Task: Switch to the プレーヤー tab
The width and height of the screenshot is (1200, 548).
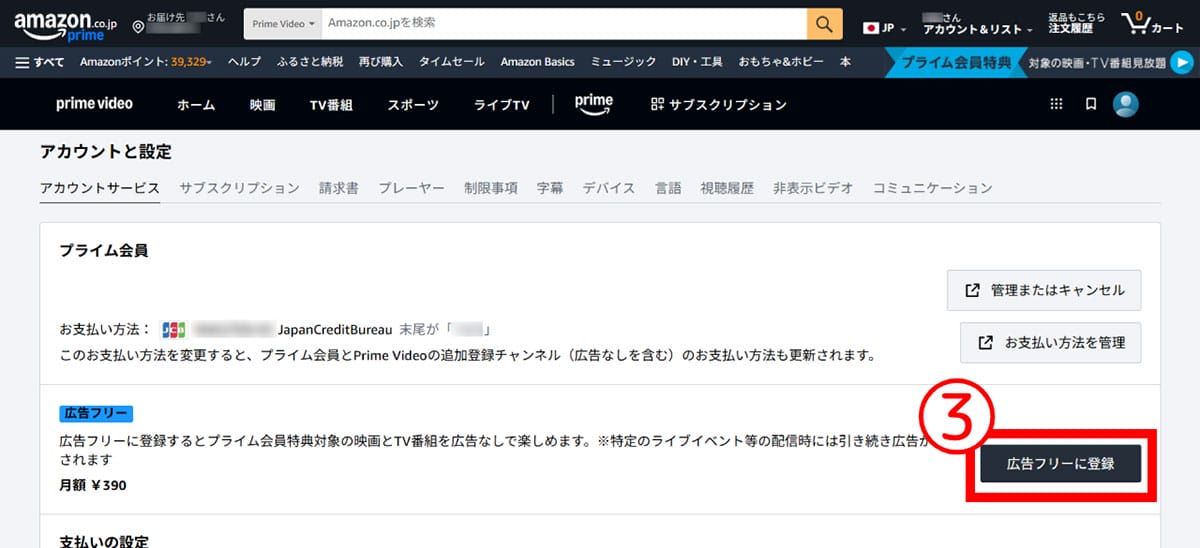Action: click(x=411, y=188)
